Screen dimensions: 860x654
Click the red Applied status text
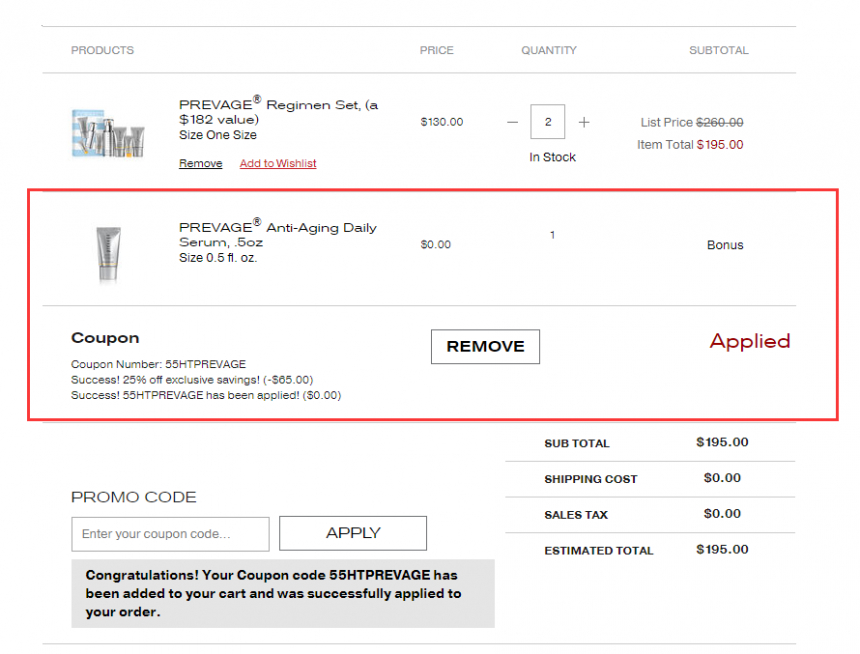pos(750,341)
